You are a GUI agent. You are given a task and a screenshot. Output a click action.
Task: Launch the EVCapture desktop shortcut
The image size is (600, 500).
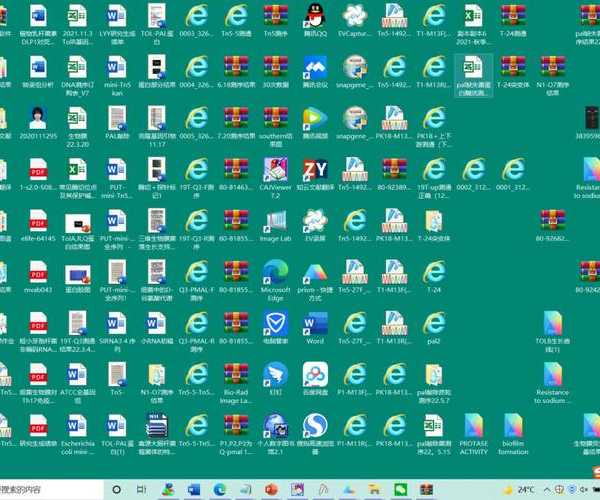point(352,16)
